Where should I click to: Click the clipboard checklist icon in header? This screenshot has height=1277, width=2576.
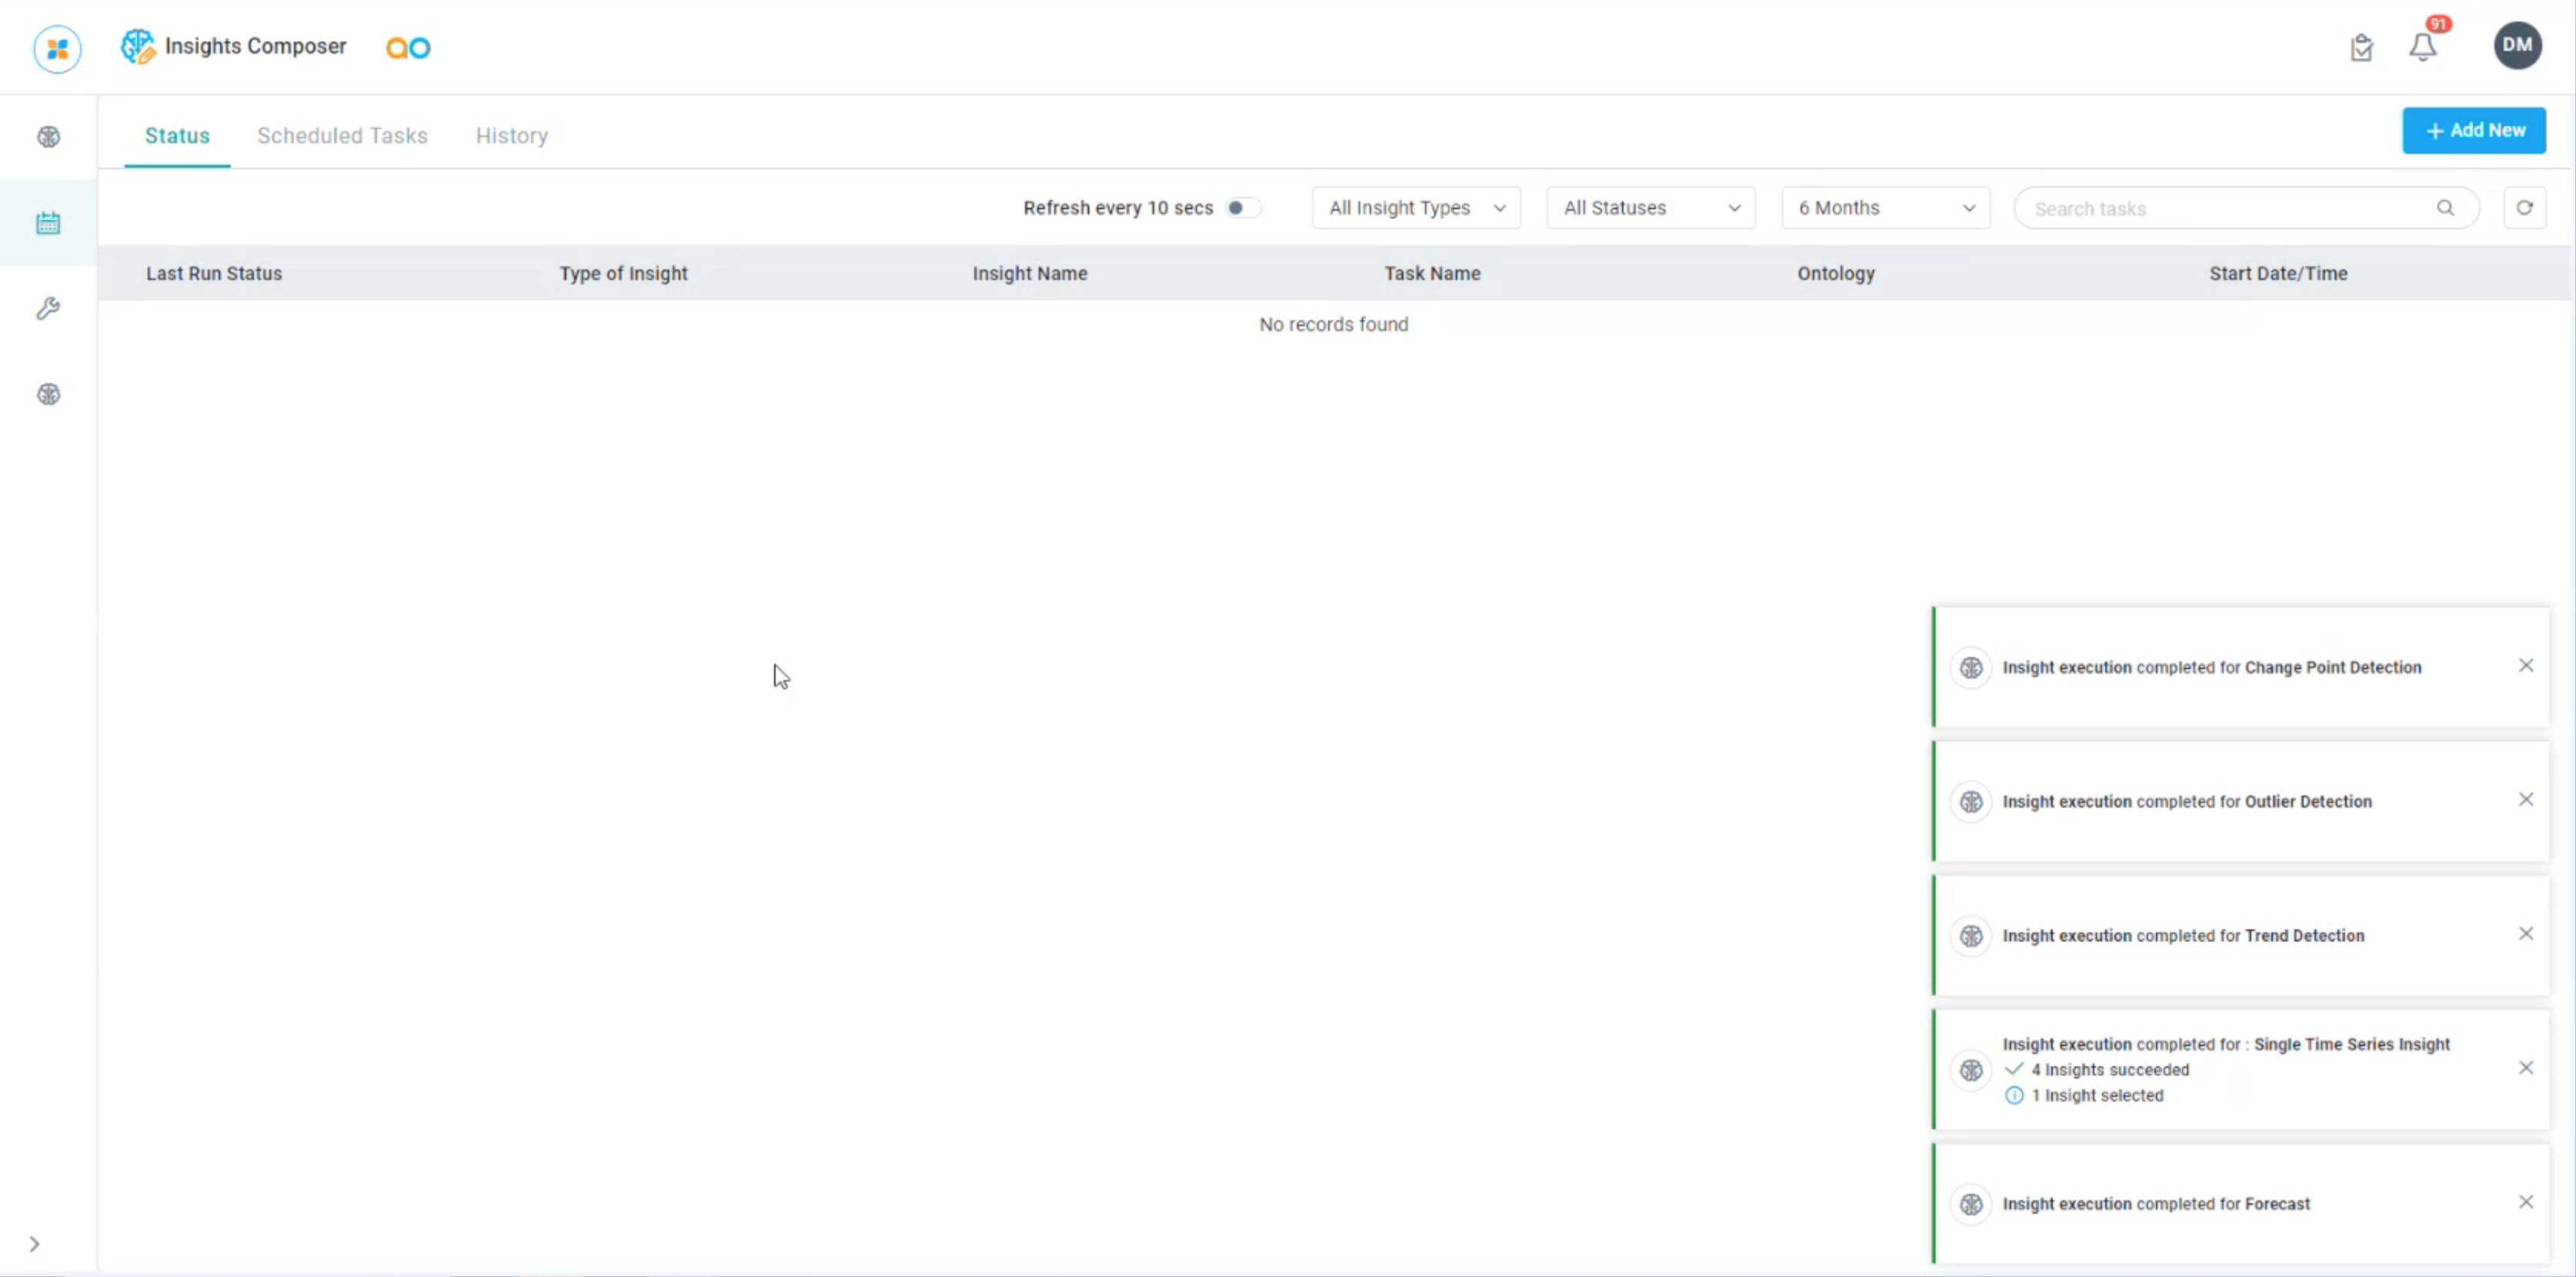click(x=2361, y=47)
